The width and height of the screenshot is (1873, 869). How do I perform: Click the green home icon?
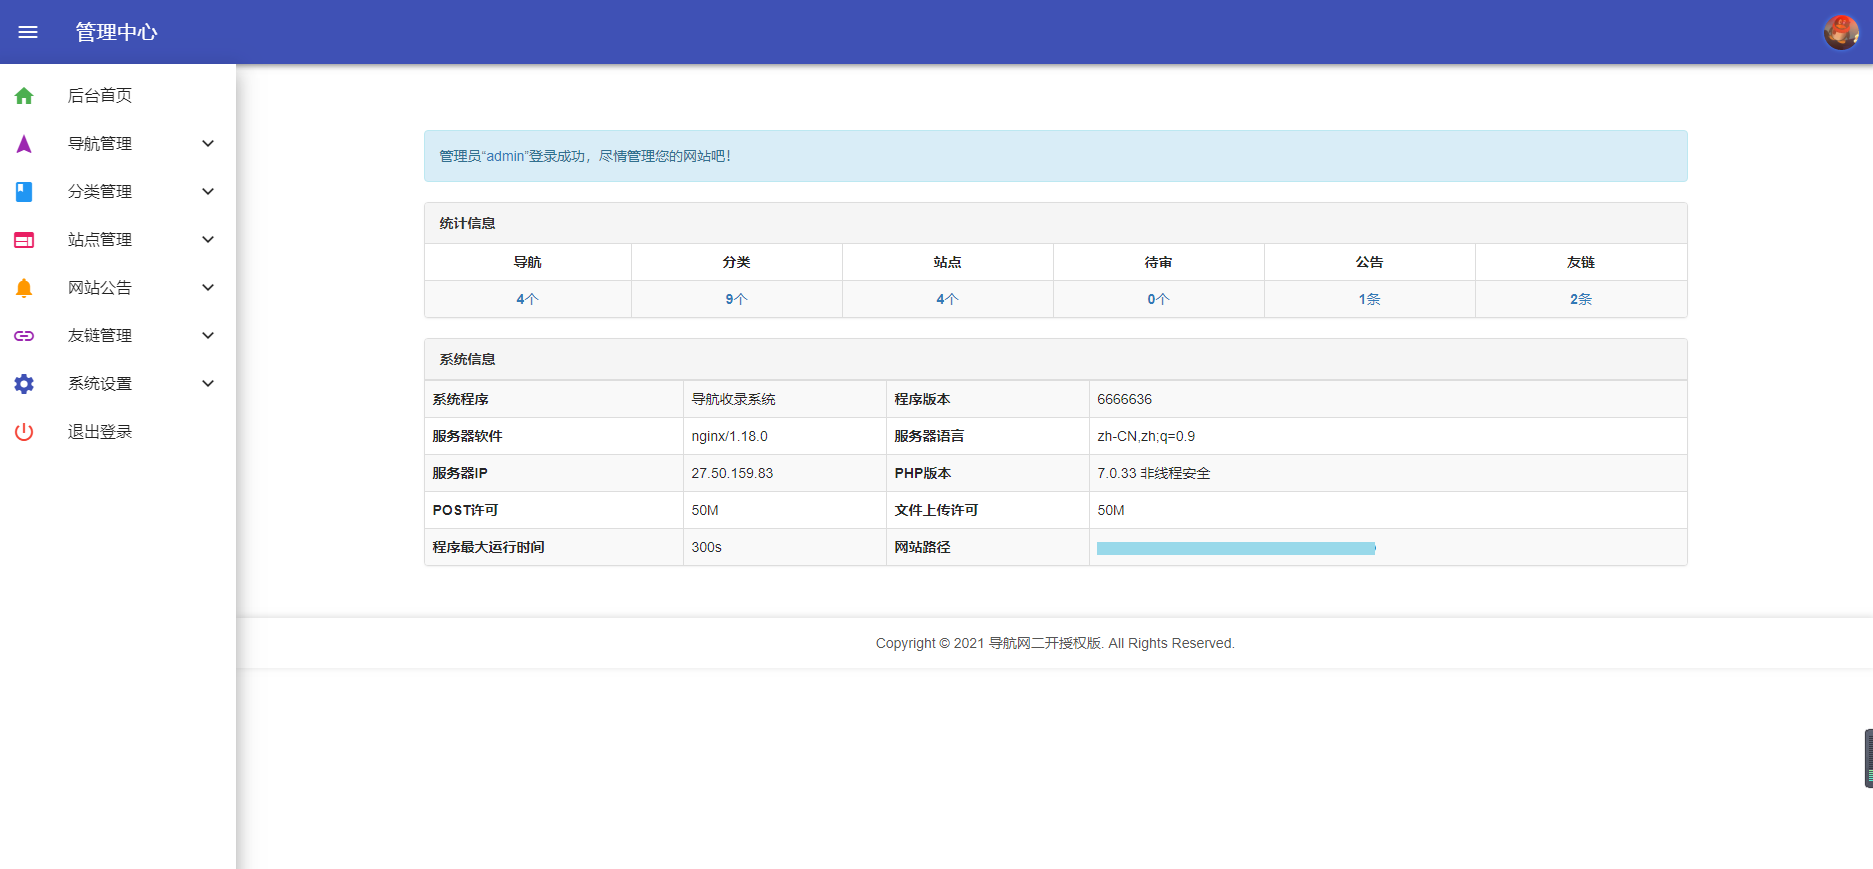pos(24,96)
